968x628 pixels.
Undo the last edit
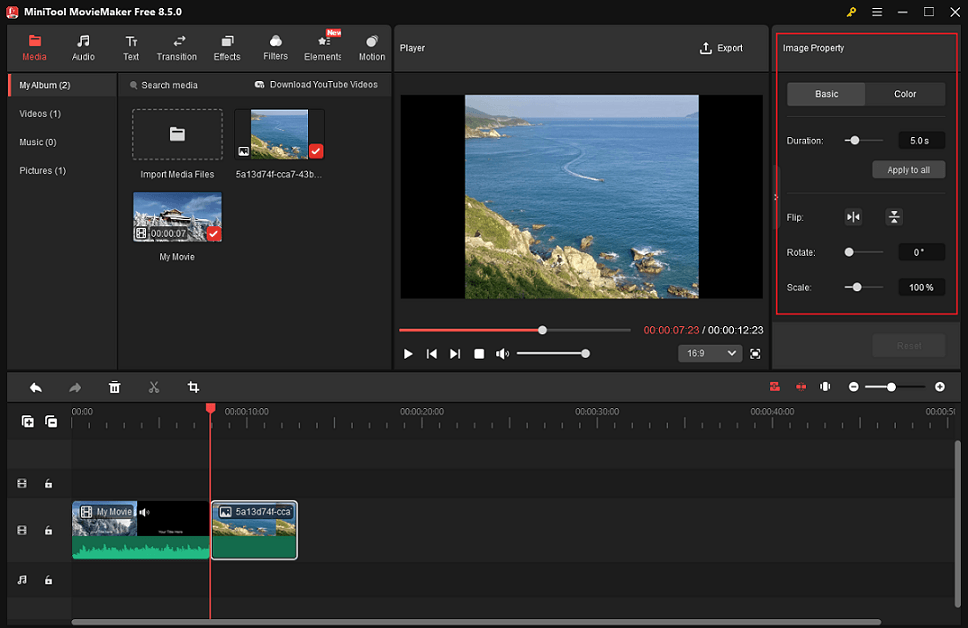tap(37, 387)
